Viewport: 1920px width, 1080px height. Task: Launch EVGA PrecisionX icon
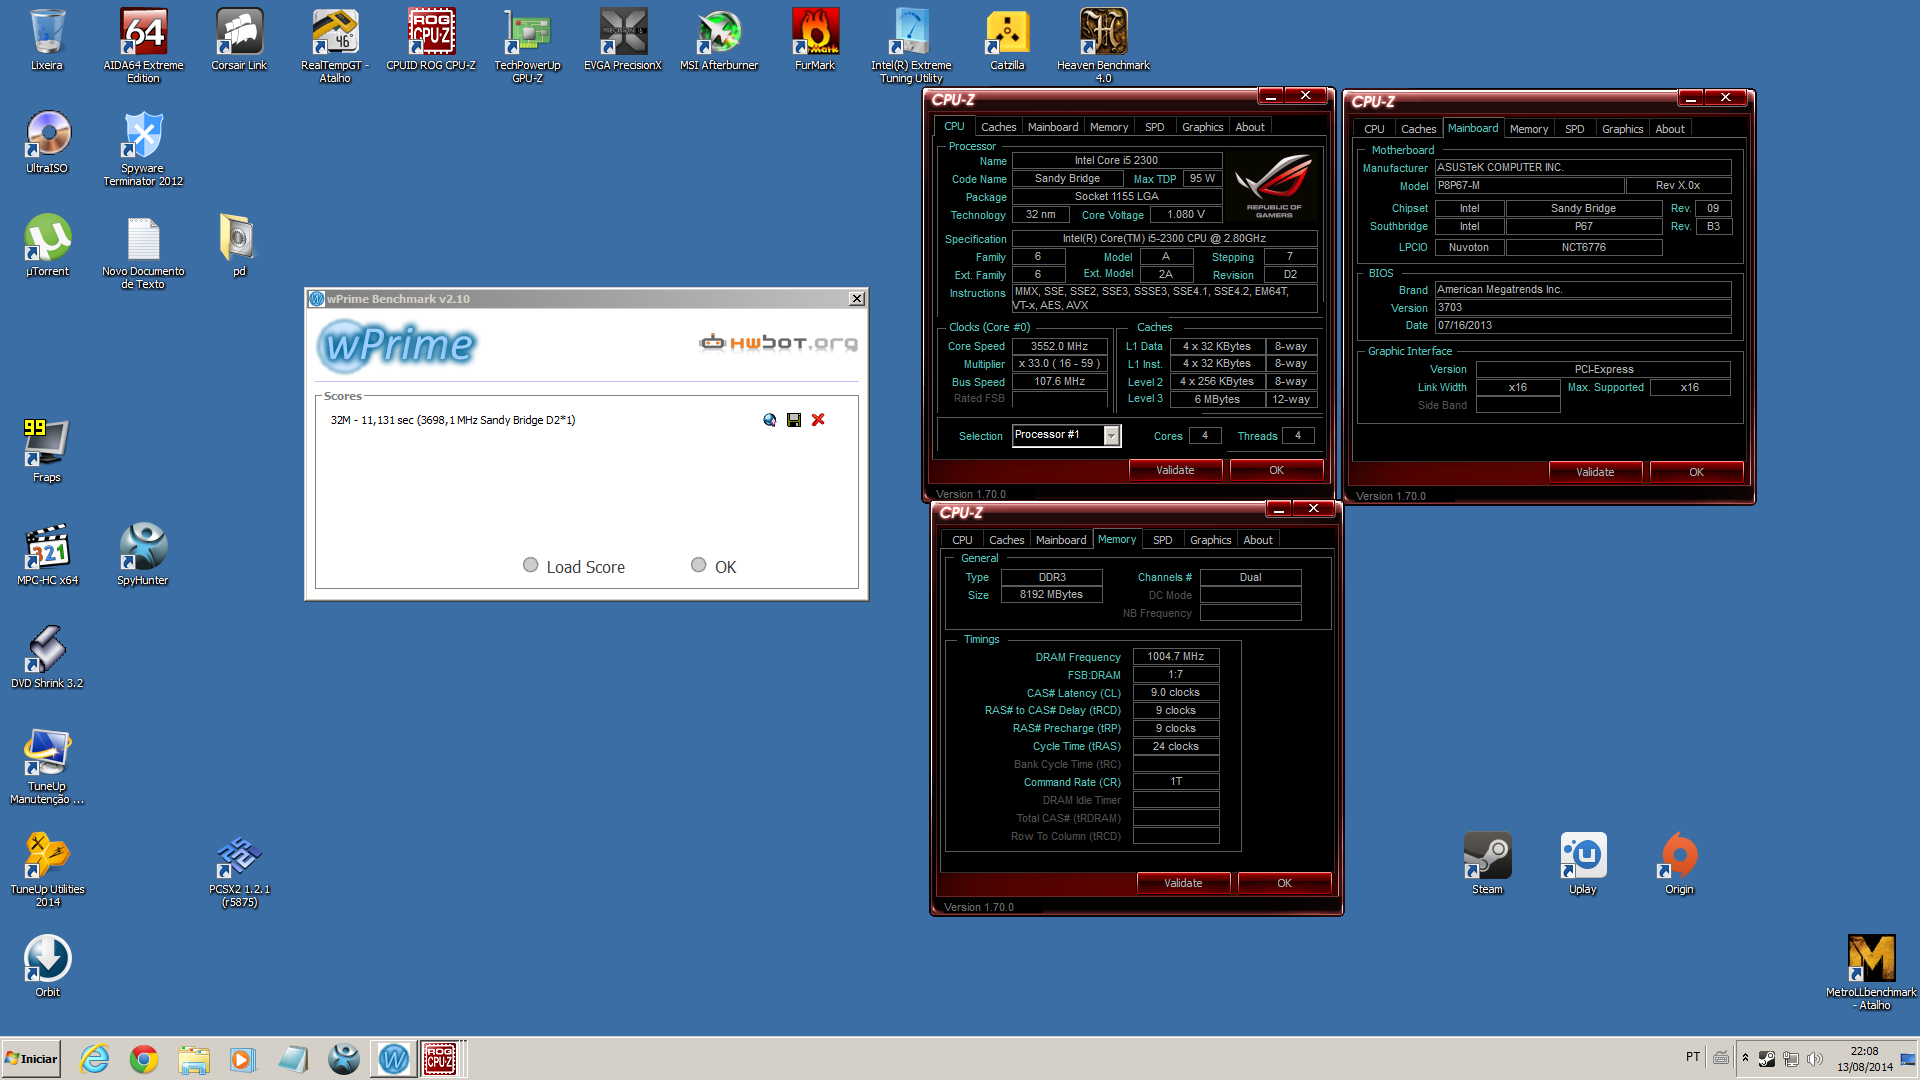point(623,40)
